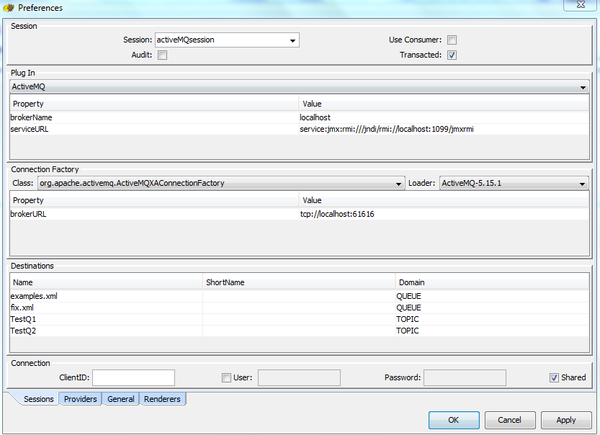
Task: Click the Plug In Property column header
Action: 154,104
